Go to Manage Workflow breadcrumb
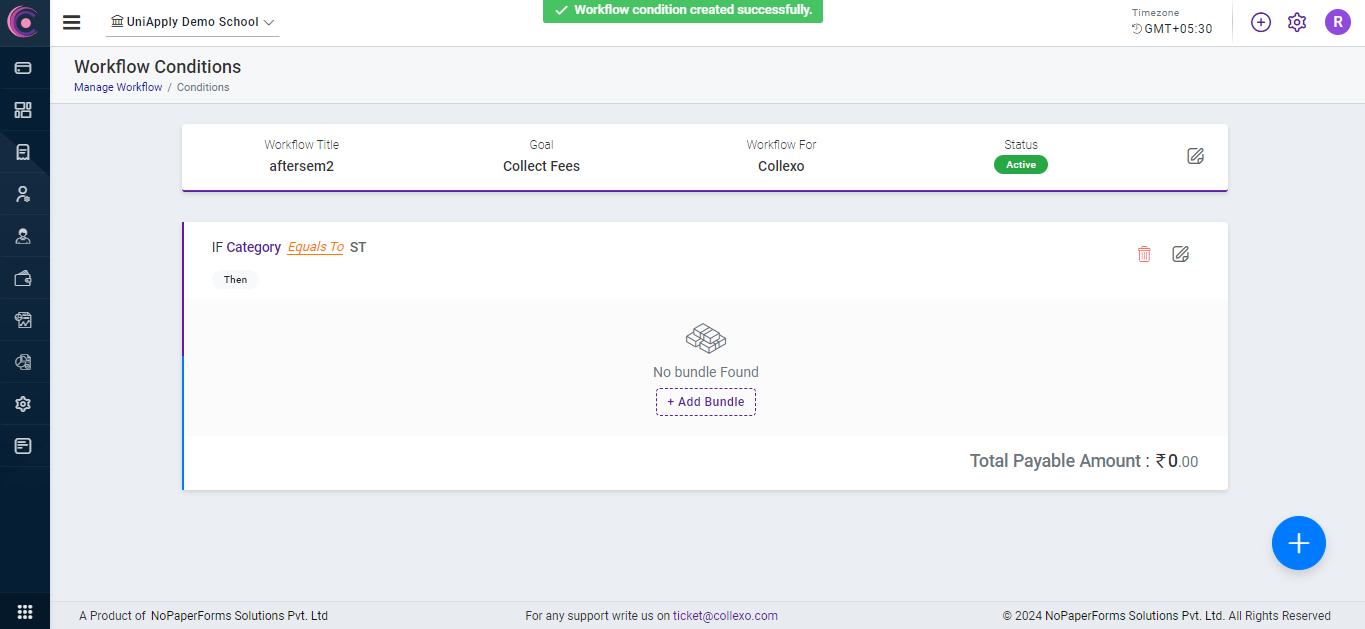The width and height of the screenshot is (1365, 629). [118, 88]
